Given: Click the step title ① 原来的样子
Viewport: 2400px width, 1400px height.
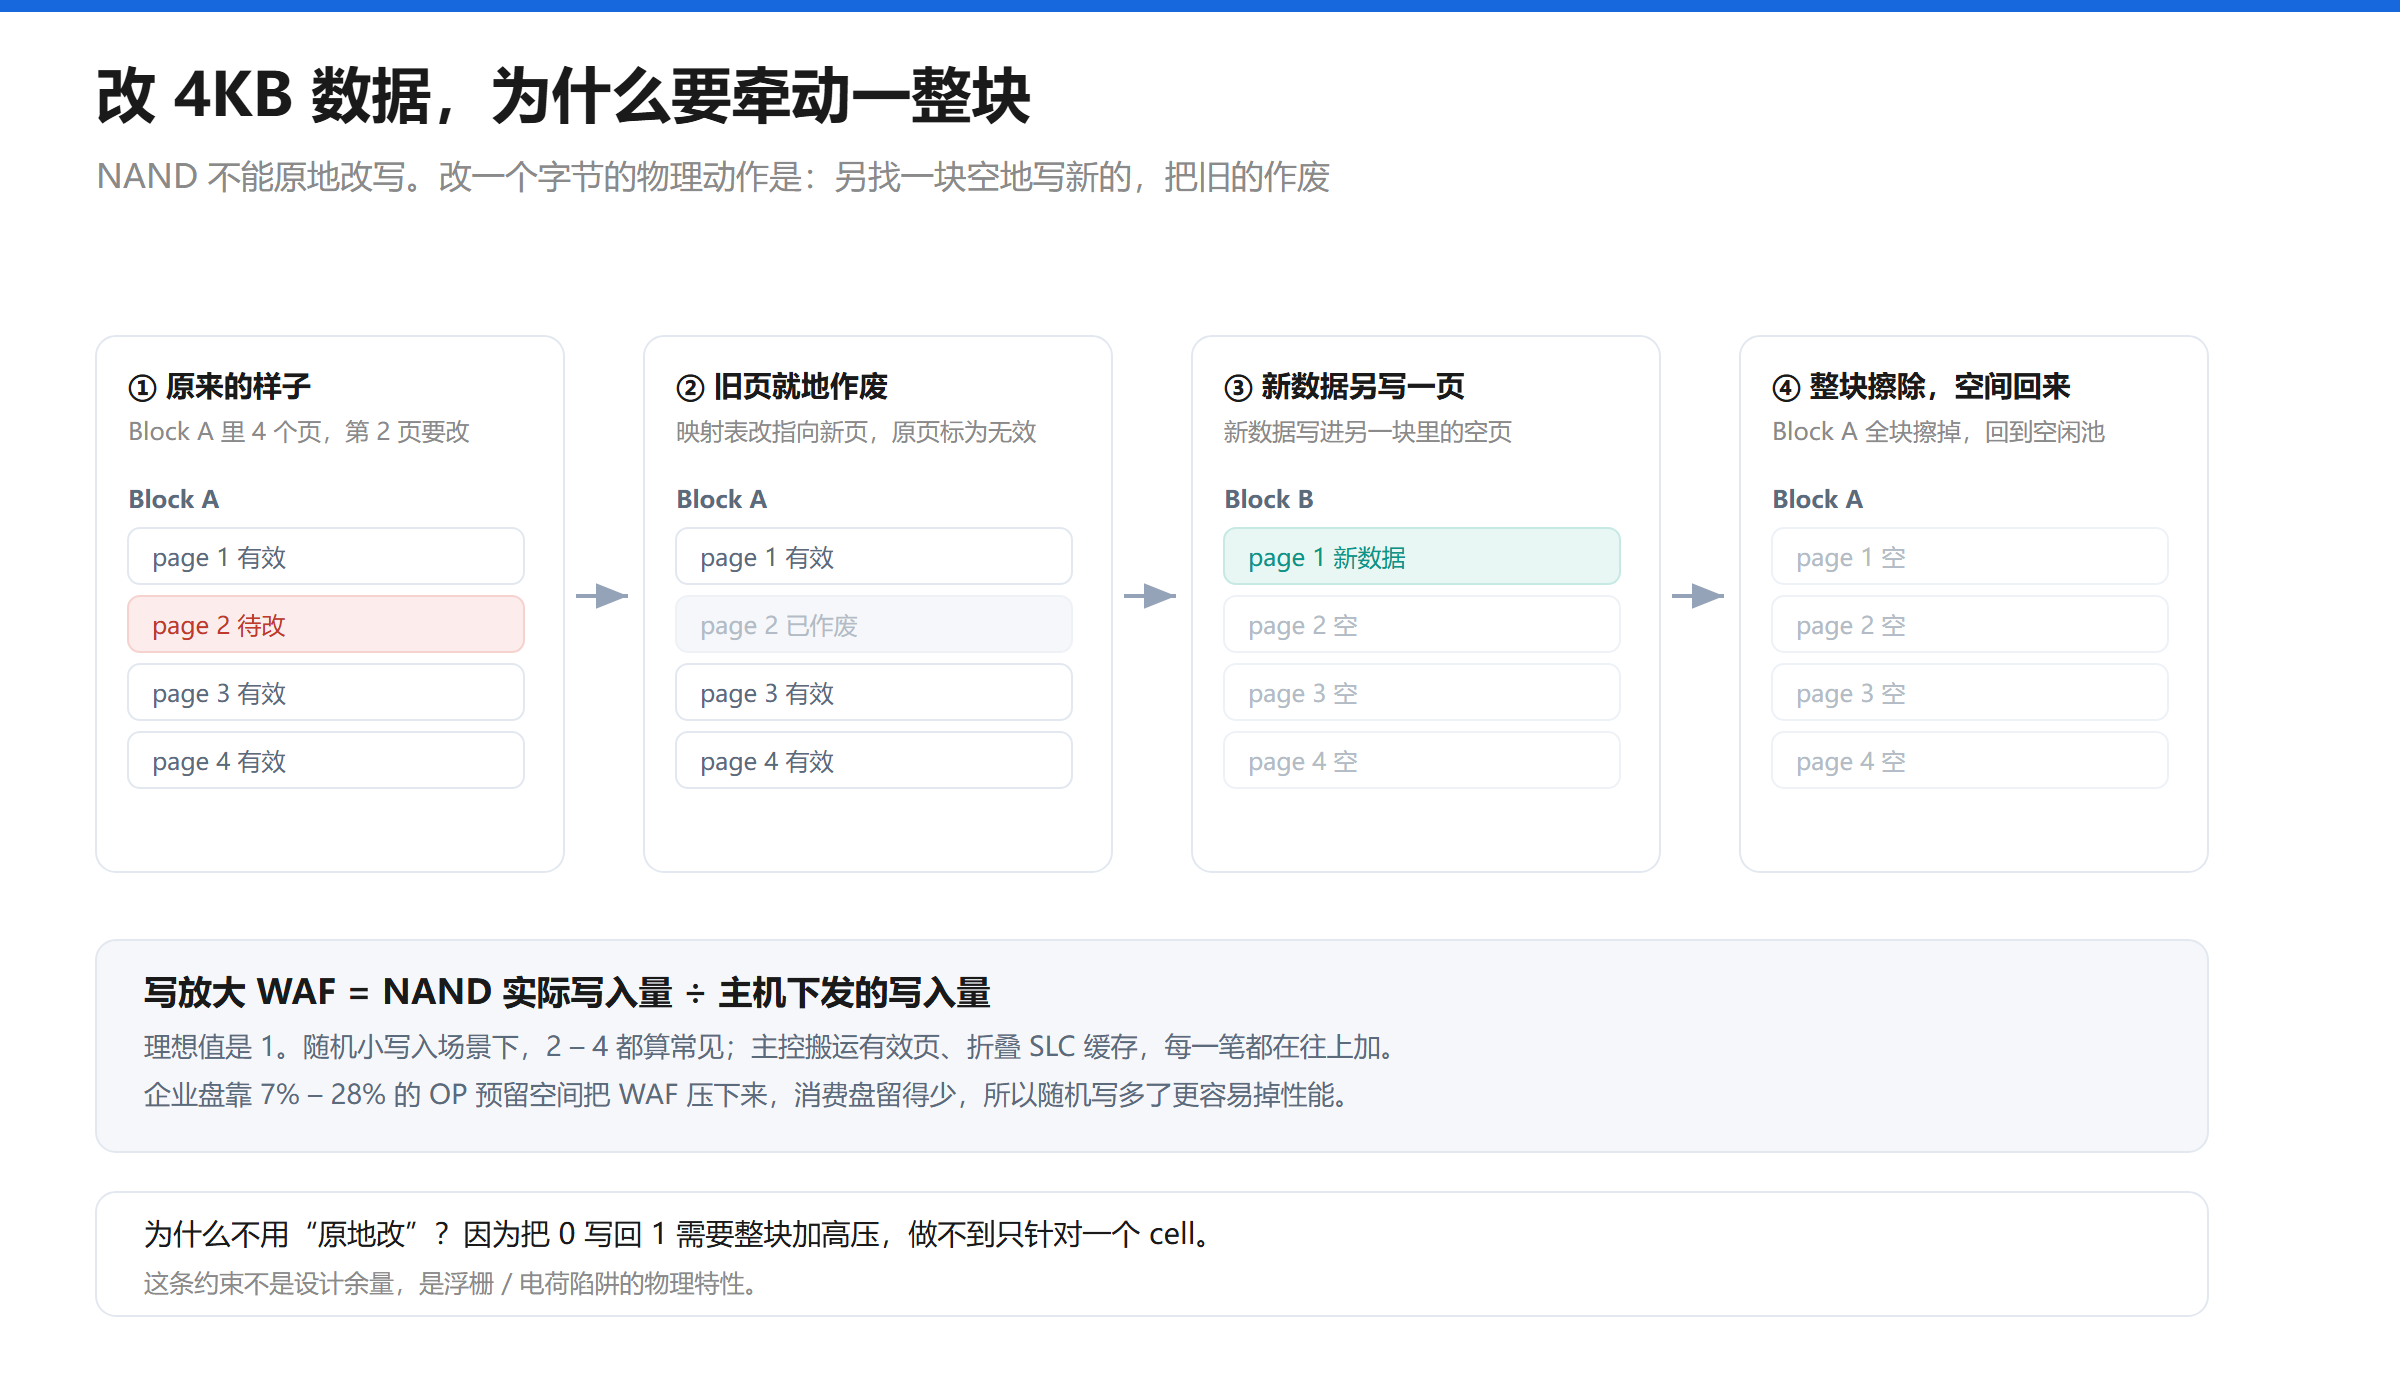Looking at the screenshot, I should 220,386.
